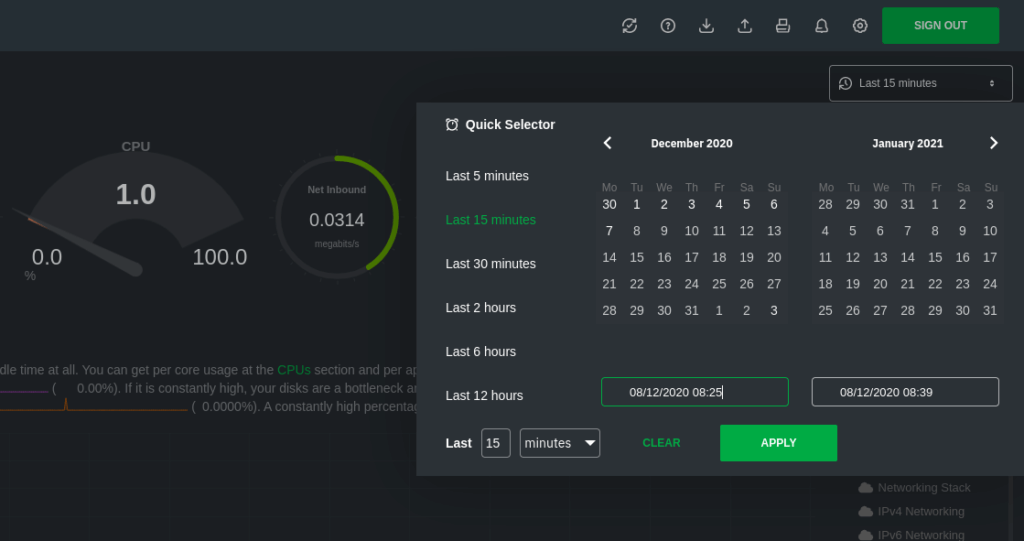This screenshot has width=1024, height=541.
Task: Click the Last number input showing 15
Action: (495, 443)
